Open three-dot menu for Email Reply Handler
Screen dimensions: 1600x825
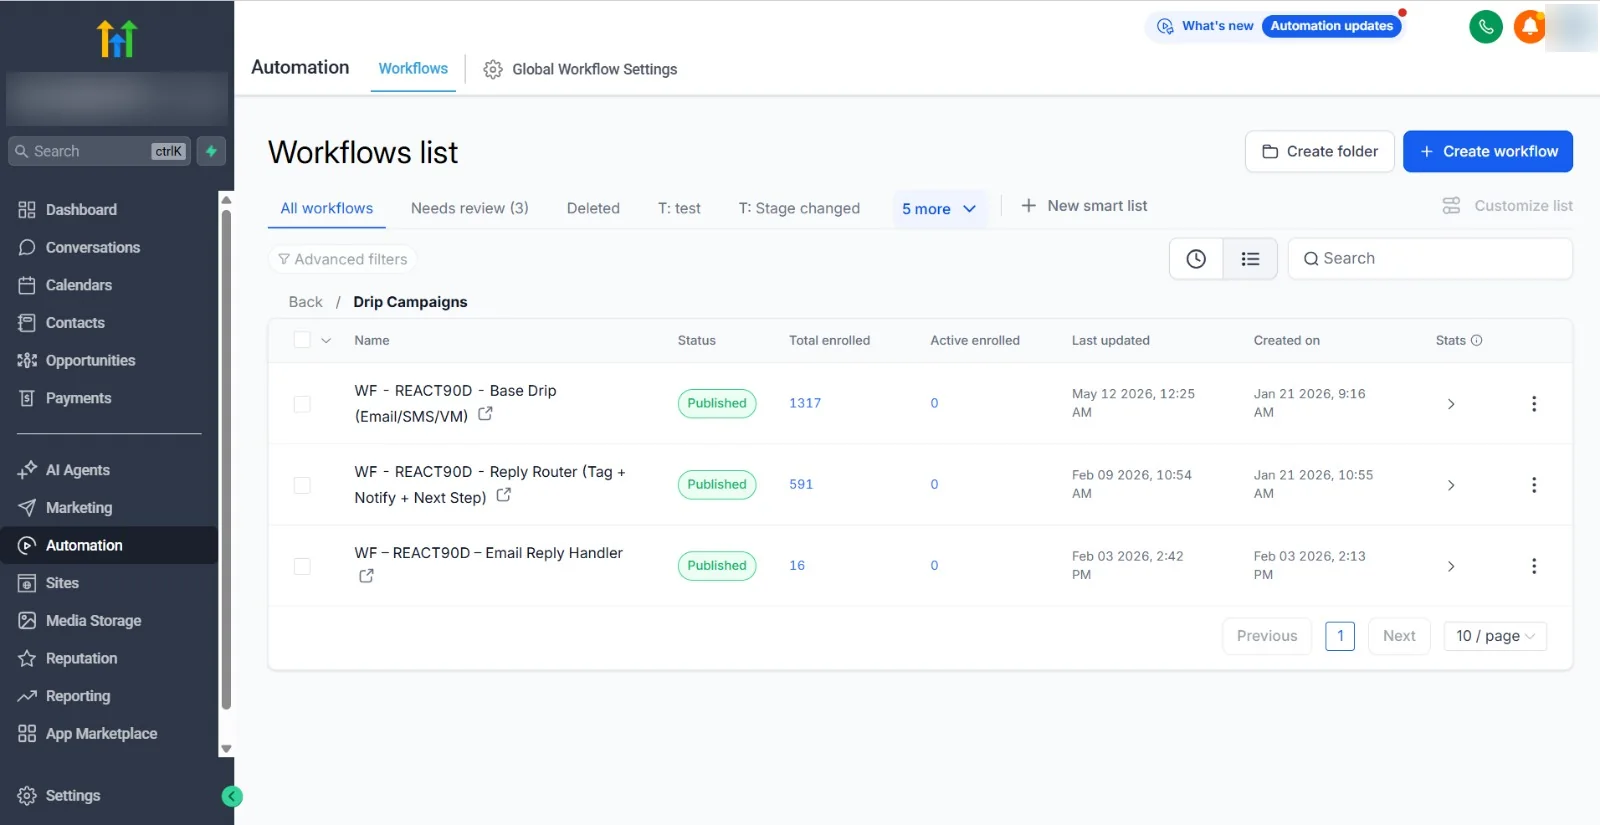1534,566
